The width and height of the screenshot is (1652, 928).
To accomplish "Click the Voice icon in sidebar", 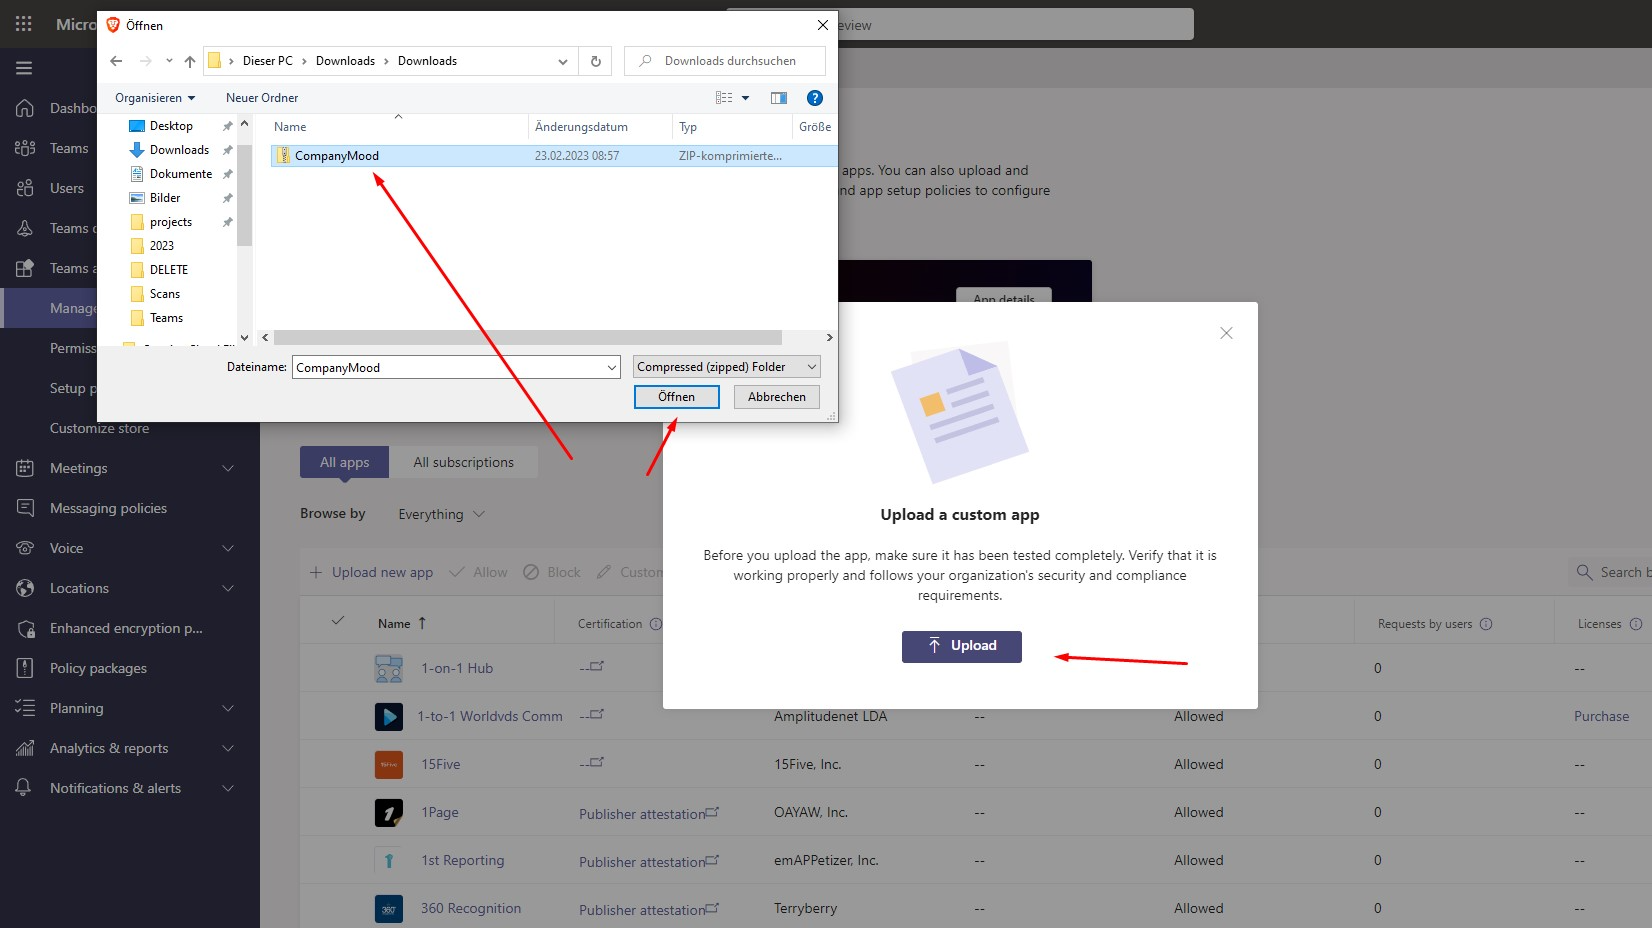I will point(25,548).
